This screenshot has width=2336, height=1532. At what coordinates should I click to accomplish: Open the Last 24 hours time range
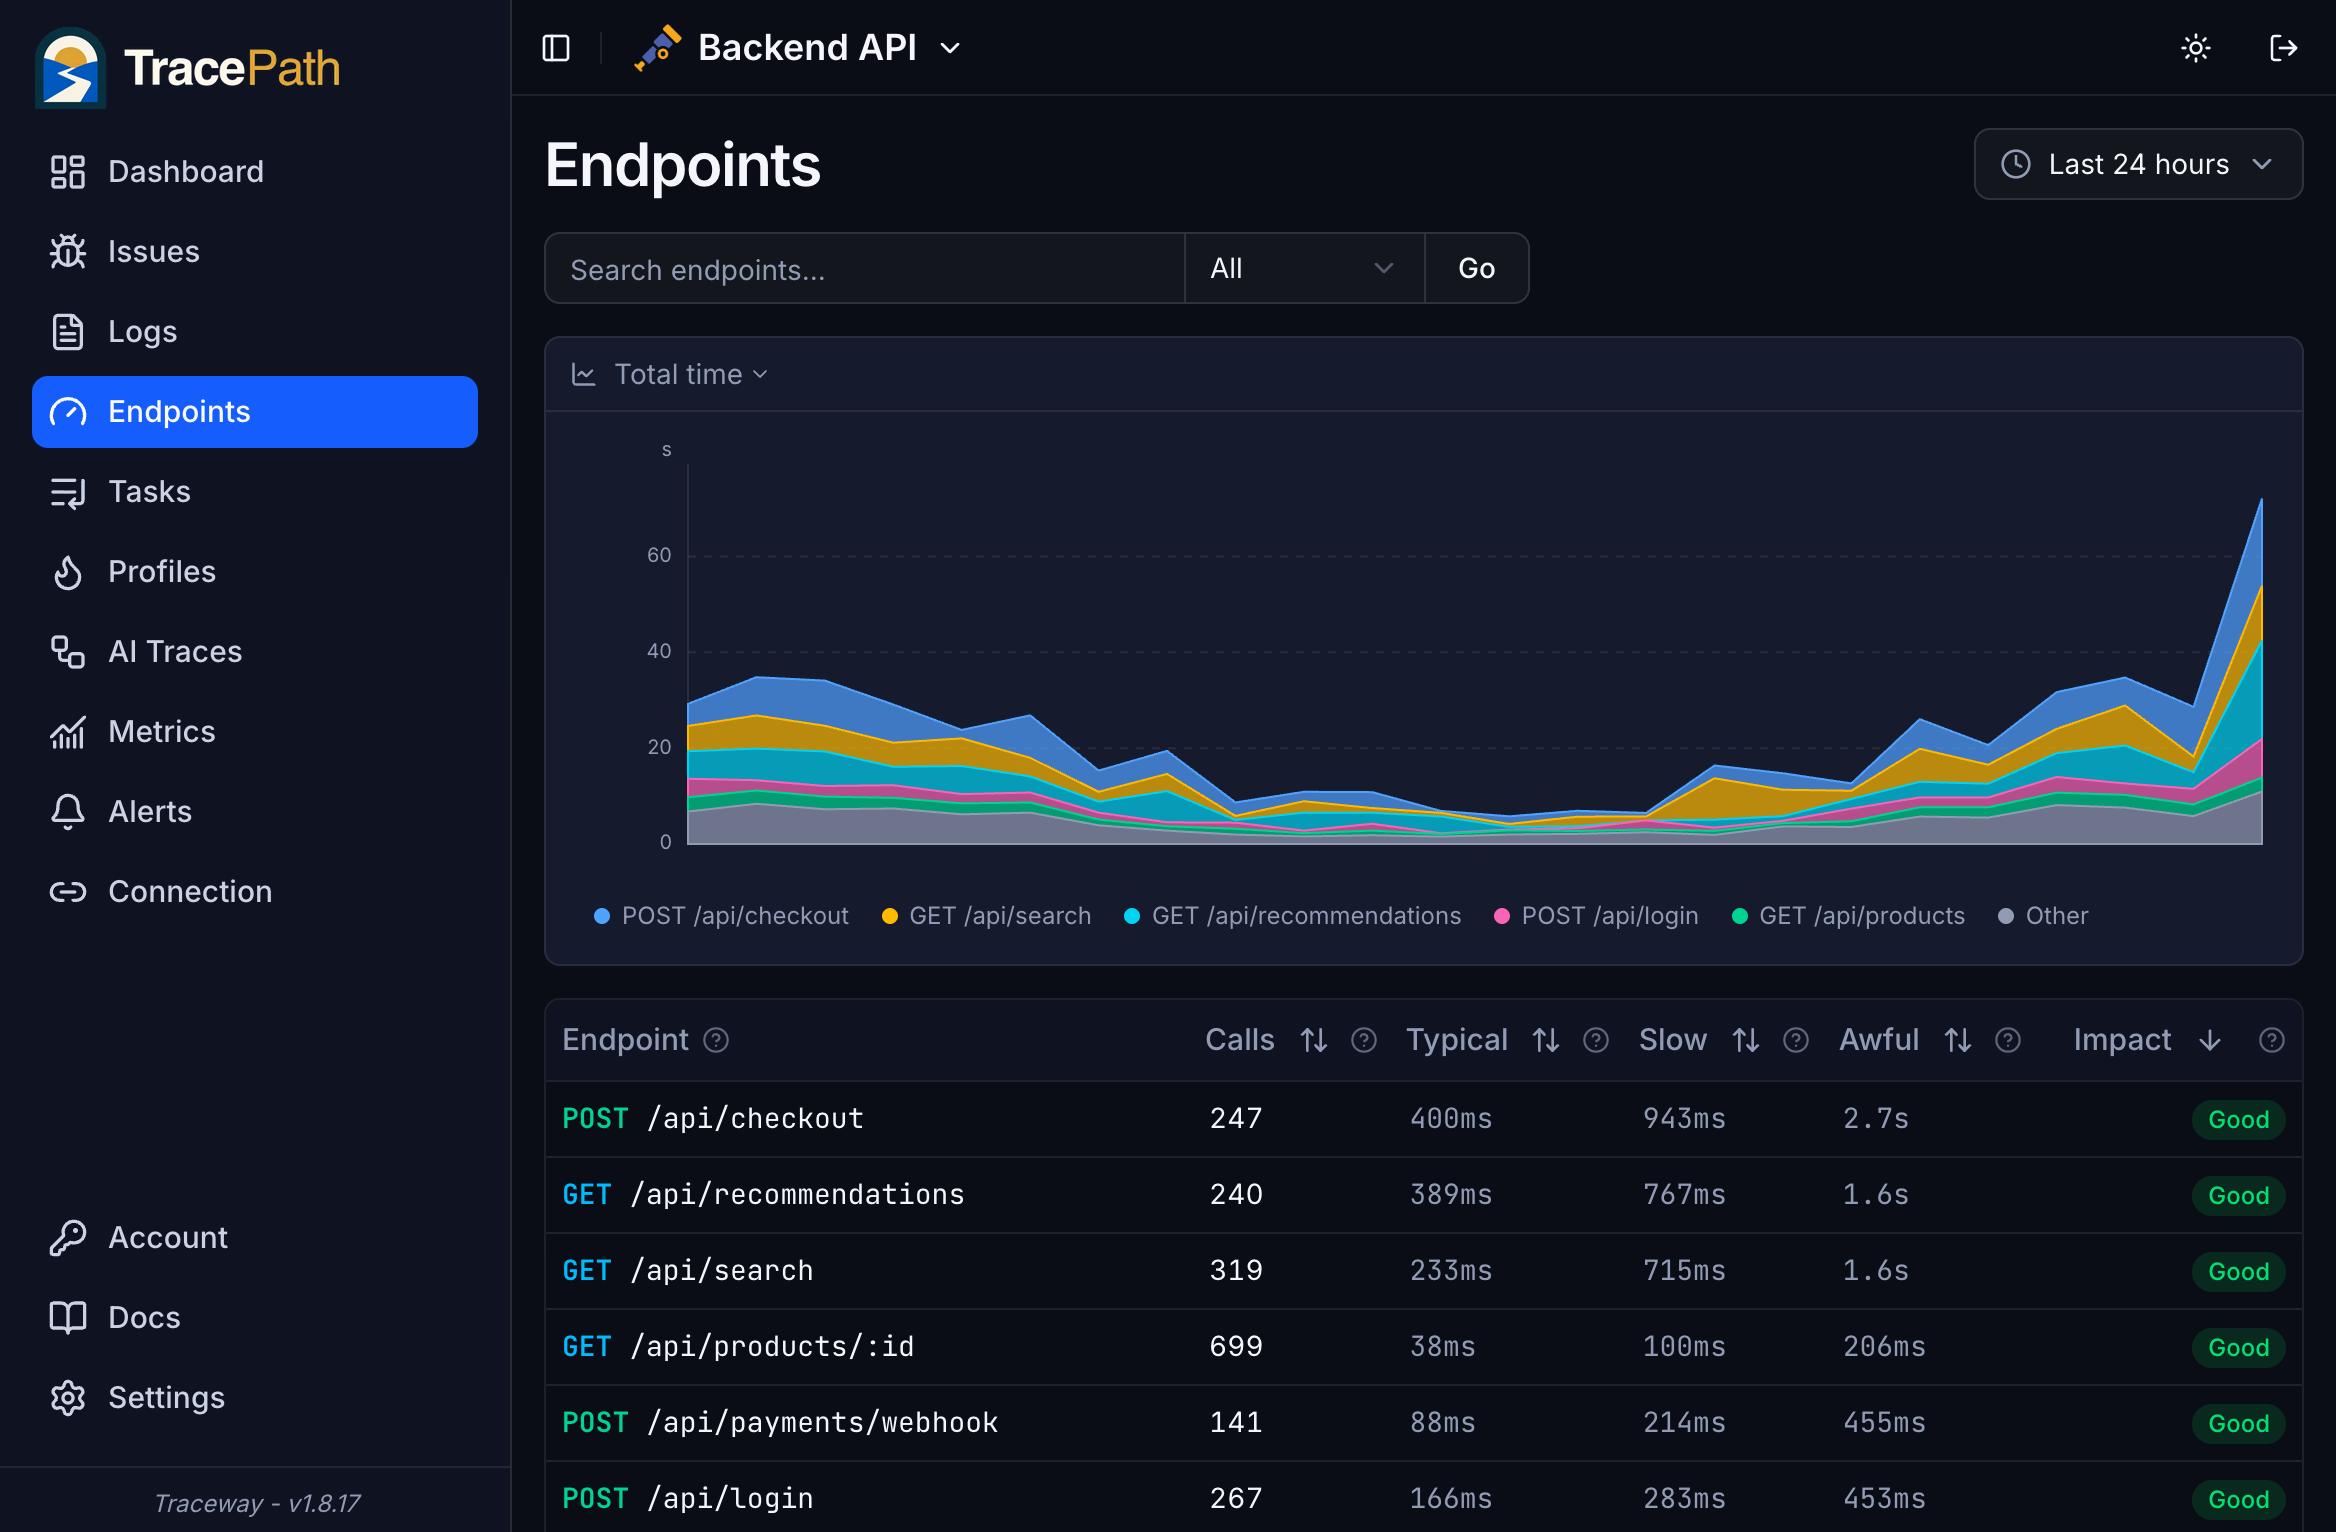2138,164
